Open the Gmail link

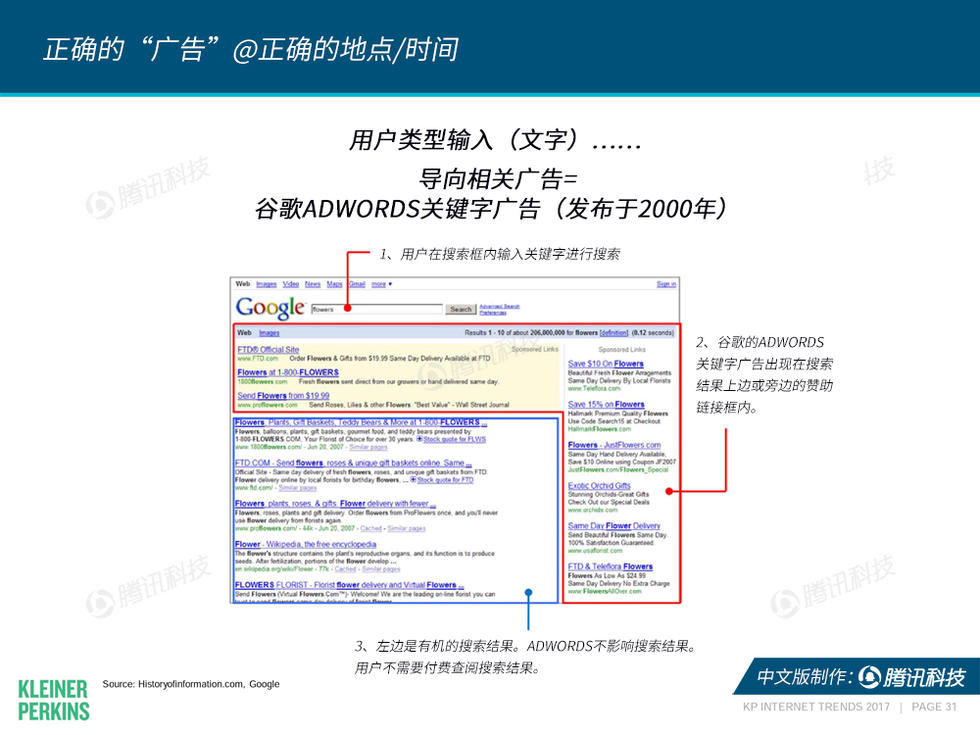click(x=357, y=284)
